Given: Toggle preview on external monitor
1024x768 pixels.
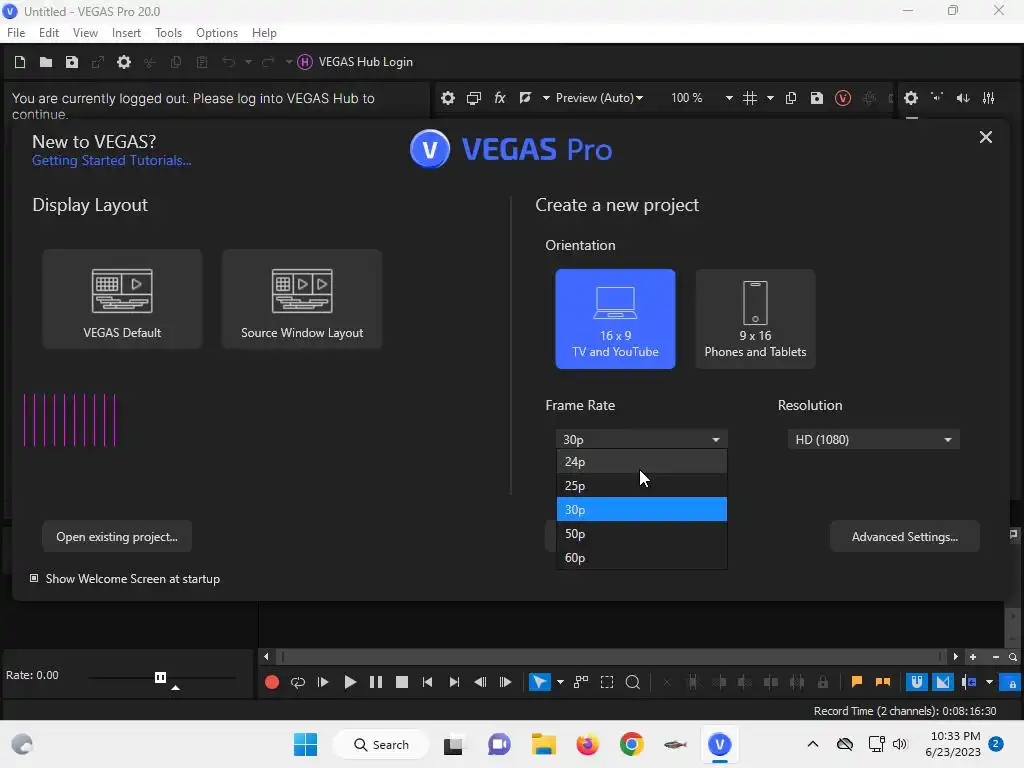Looking at the screenshot, I should pos(473,98).
